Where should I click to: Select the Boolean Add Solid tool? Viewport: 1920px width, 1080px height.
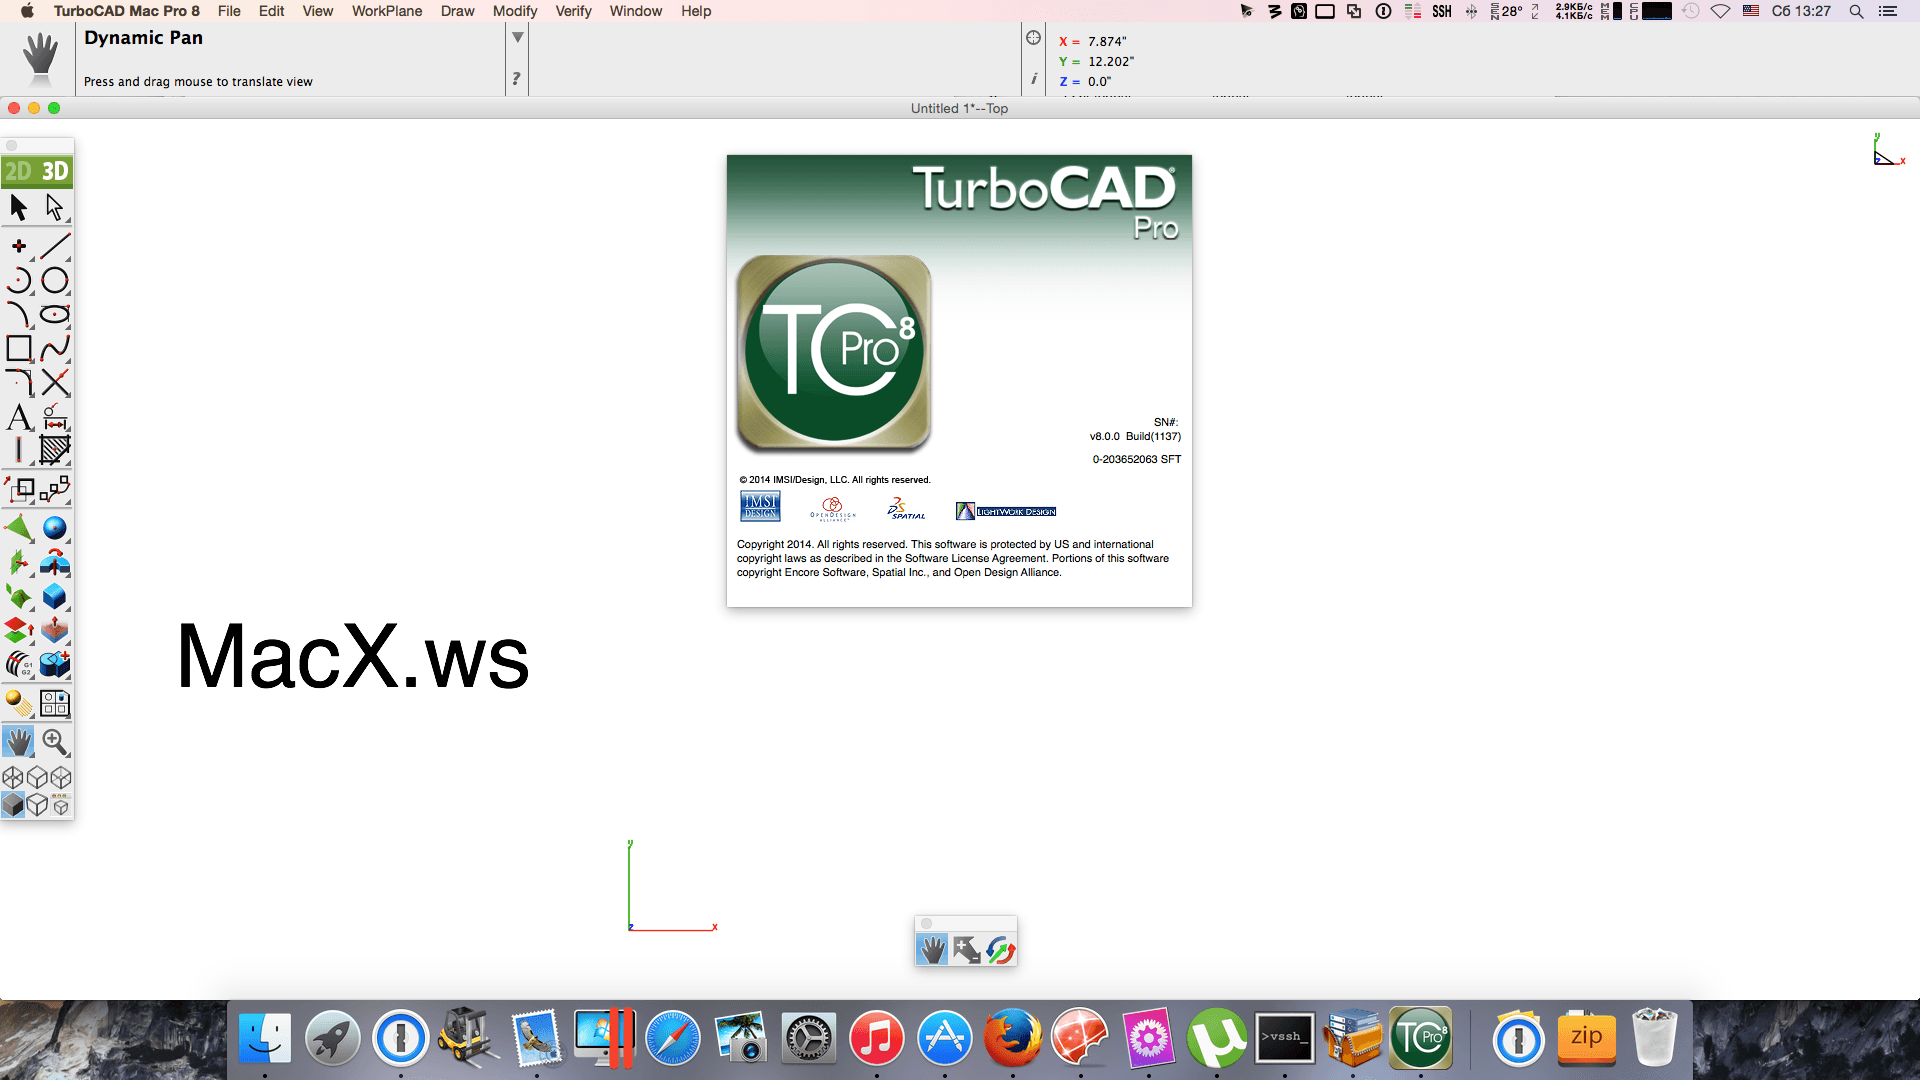click(55, 664)
